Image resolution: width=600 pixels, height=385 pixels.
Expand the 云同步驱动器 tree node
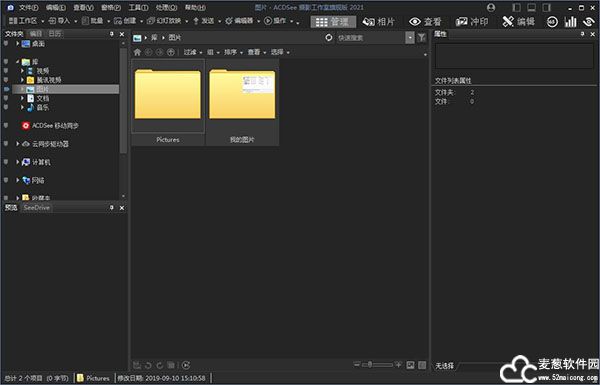17,144
